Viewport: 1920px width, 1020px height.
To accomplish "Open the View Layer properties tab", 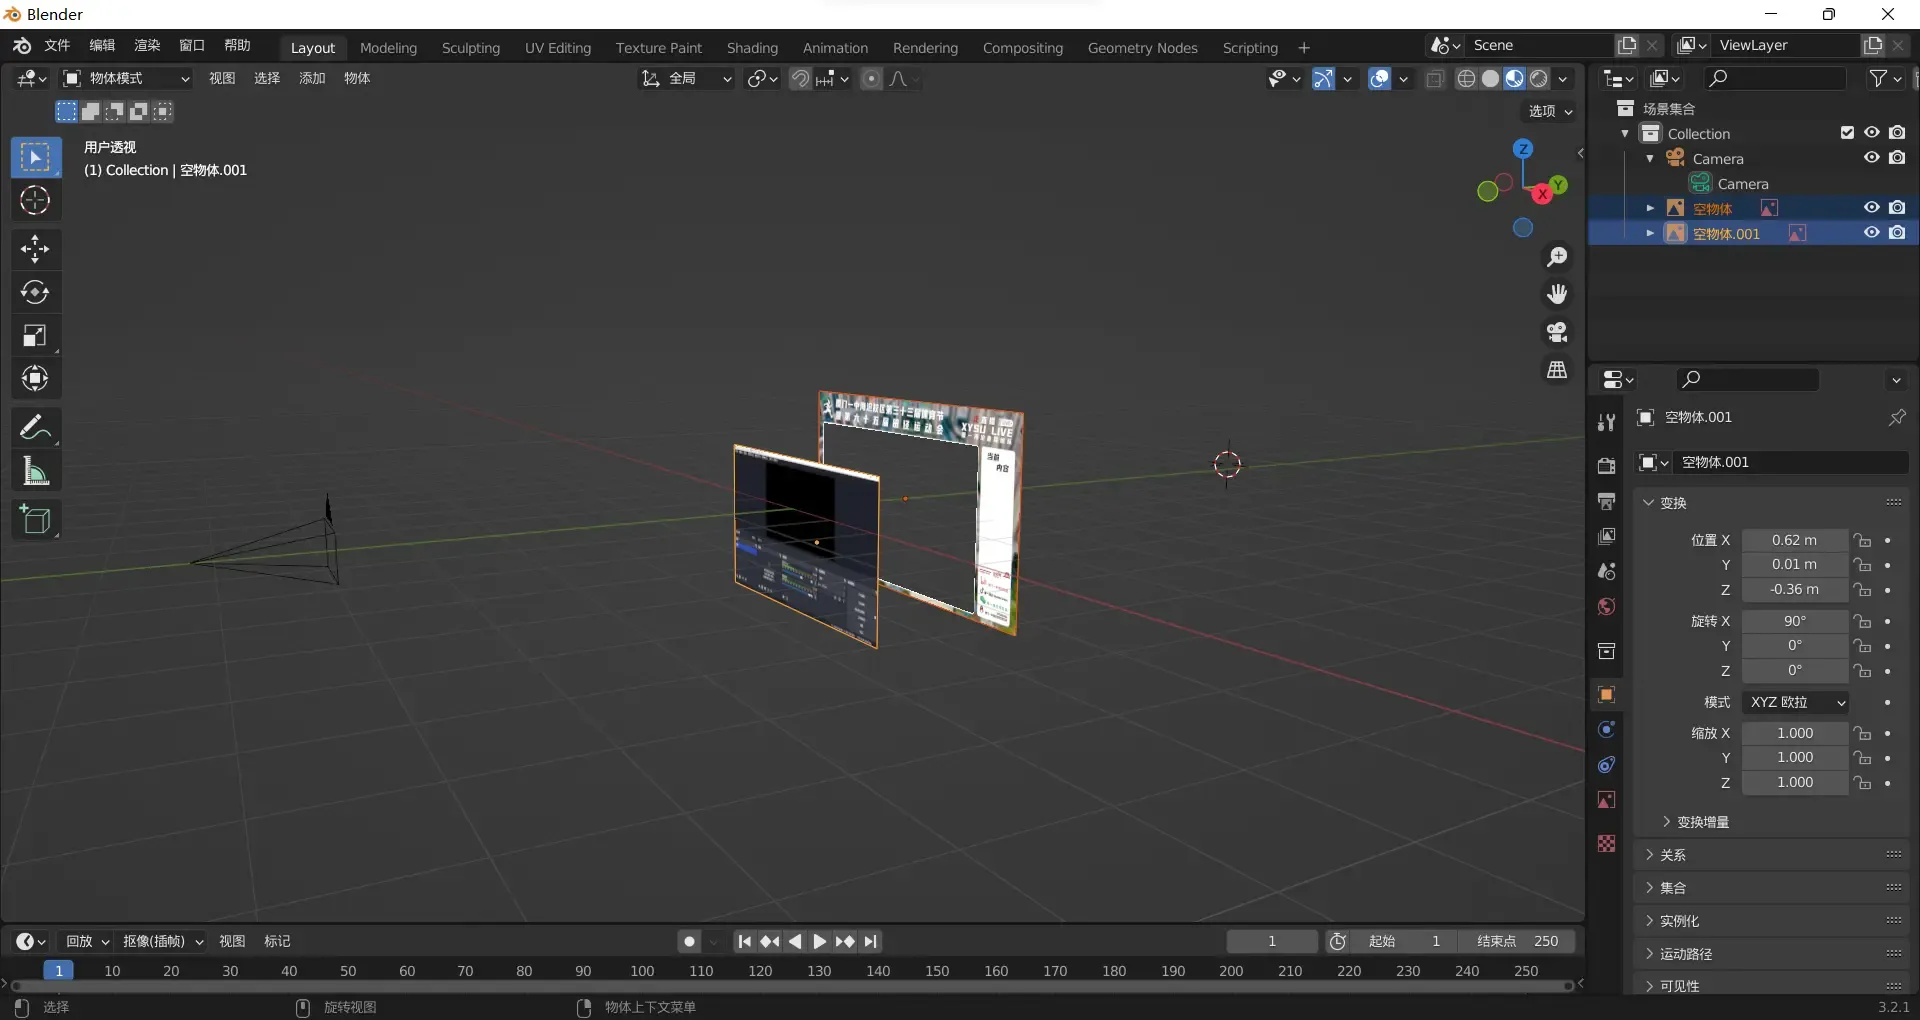I will (1607, 537).
